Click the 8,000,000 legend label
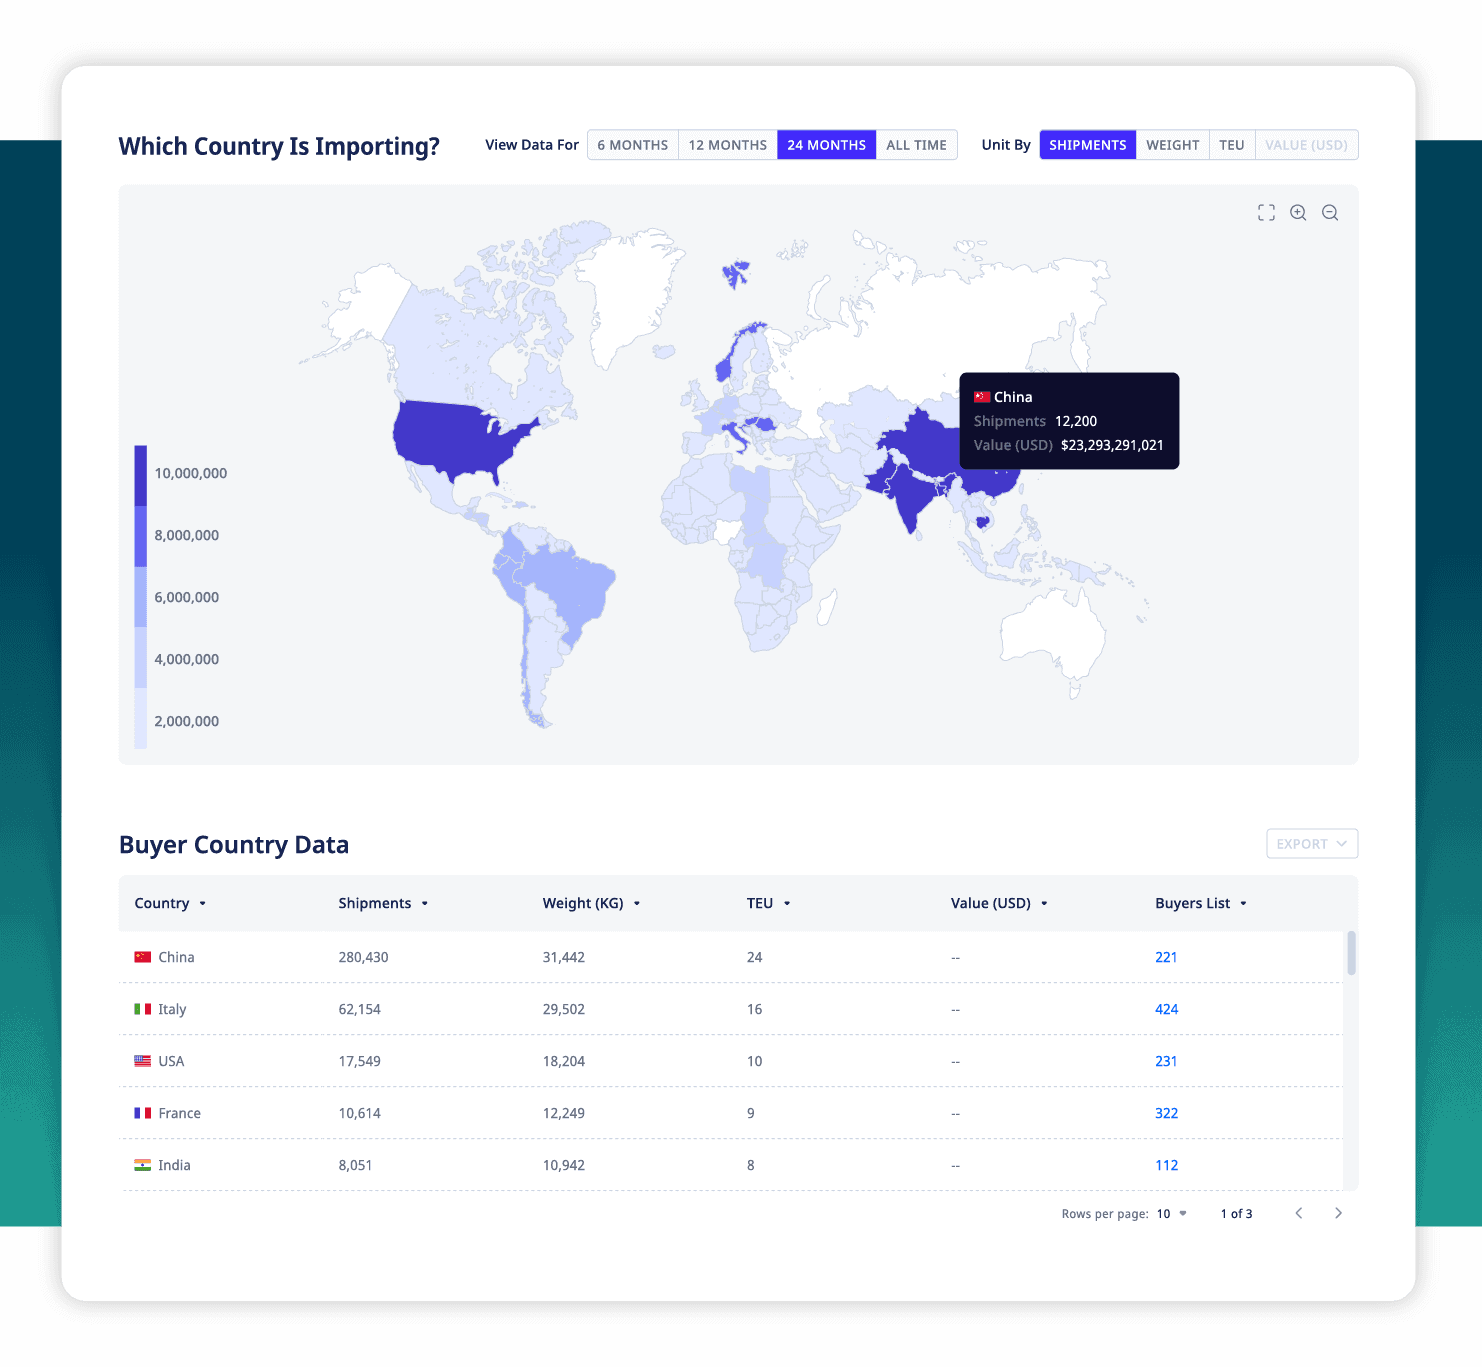Viewport: 1482px width, 1367px height. [x=186, y=535]
